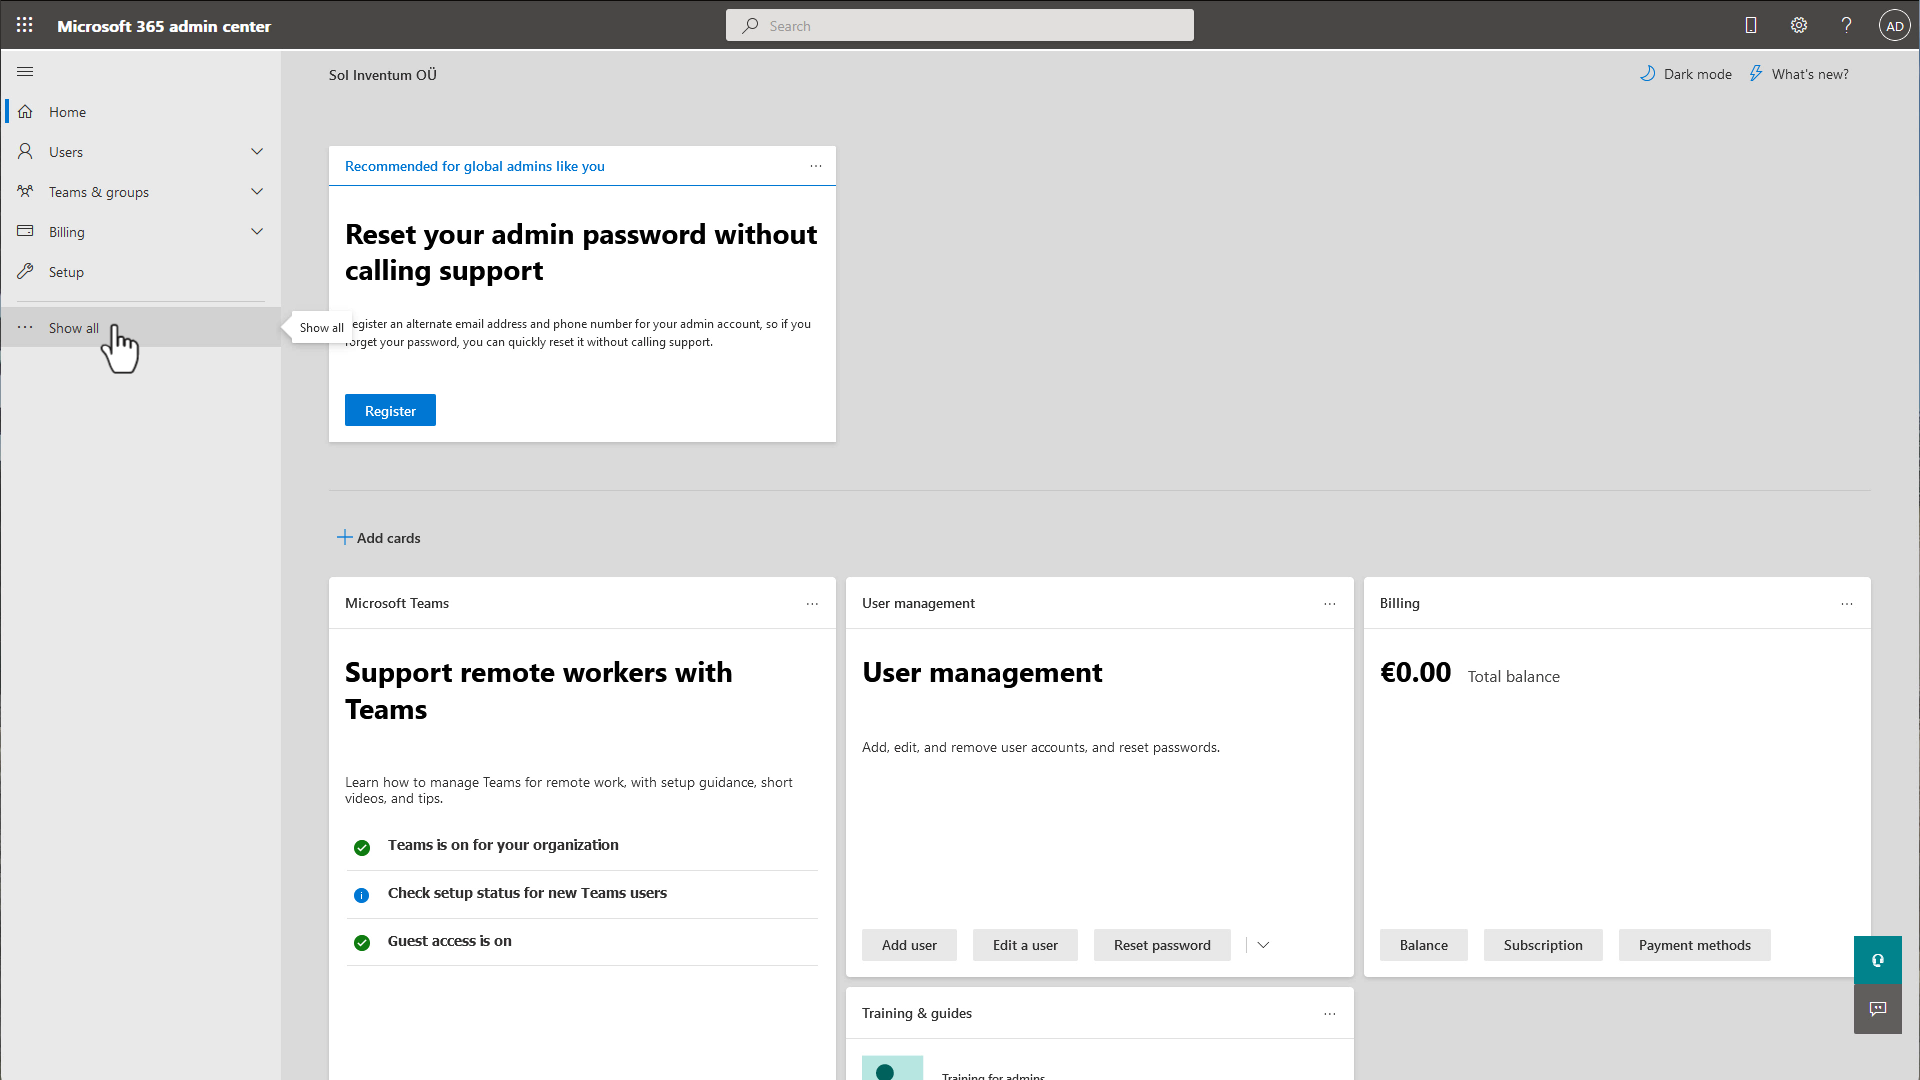Open the Microsoft Teams card options menu
1920x1080 pixels.
[812, 604]
